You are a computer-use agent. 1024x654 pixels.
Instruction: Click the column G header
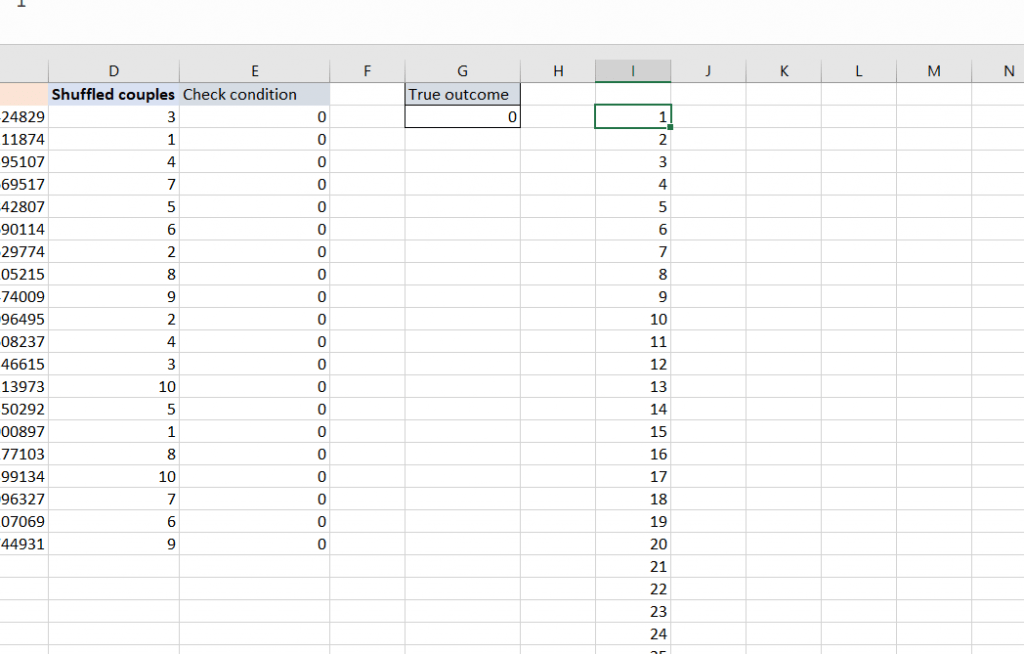click(462, 71)
